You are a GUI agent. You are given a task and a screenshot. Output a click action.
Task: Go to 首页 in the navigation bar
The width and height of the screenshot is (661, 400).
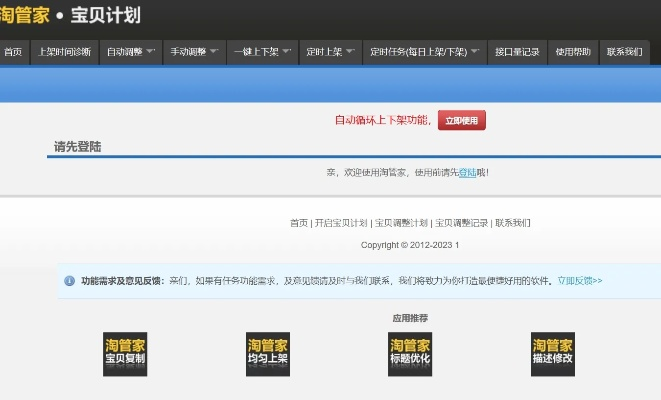point(13,52)
